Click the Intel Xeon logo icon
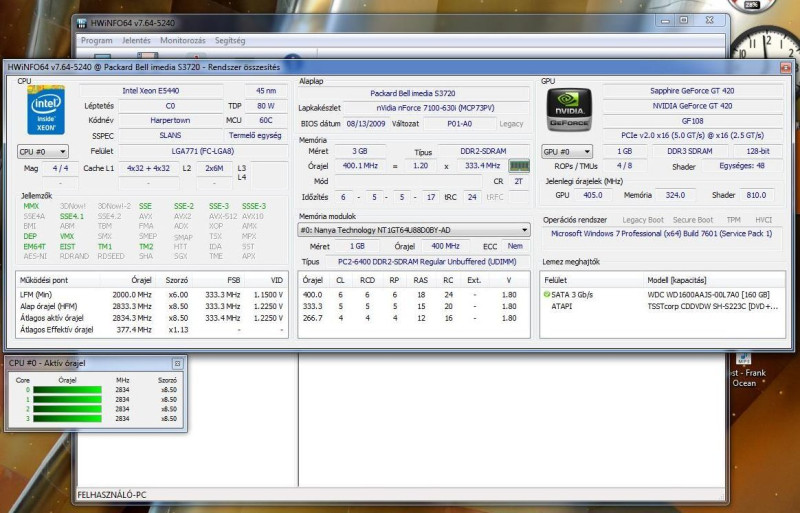Image resolution: width=800 pixels, height=513 pixels. click(46, 110)
